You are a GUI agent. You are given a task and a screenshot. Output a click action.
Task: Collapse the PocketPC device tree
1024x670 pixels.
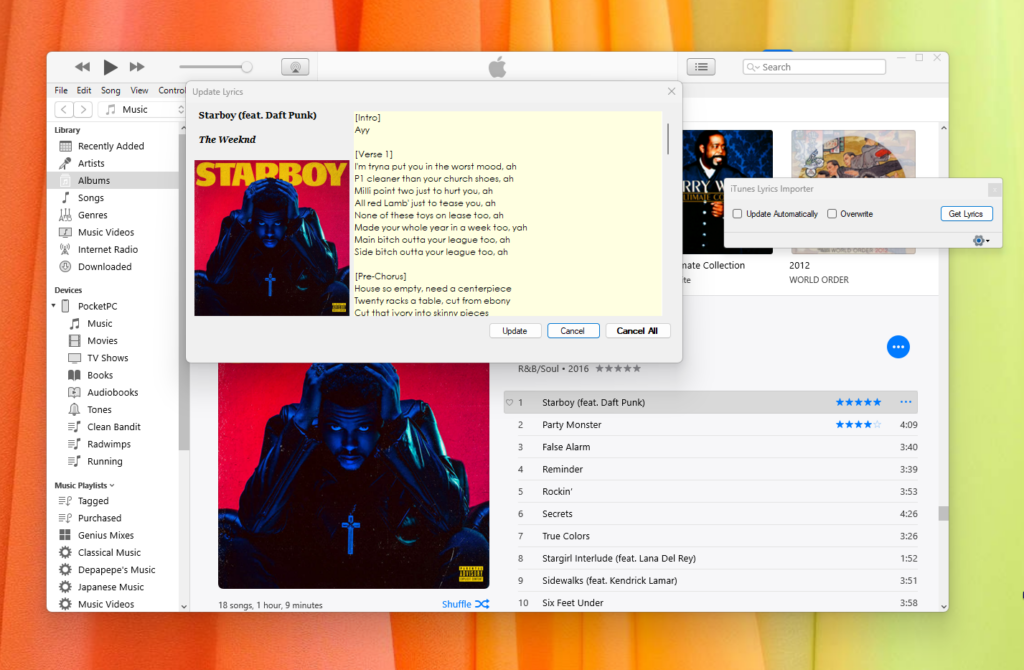pos(53,306)
